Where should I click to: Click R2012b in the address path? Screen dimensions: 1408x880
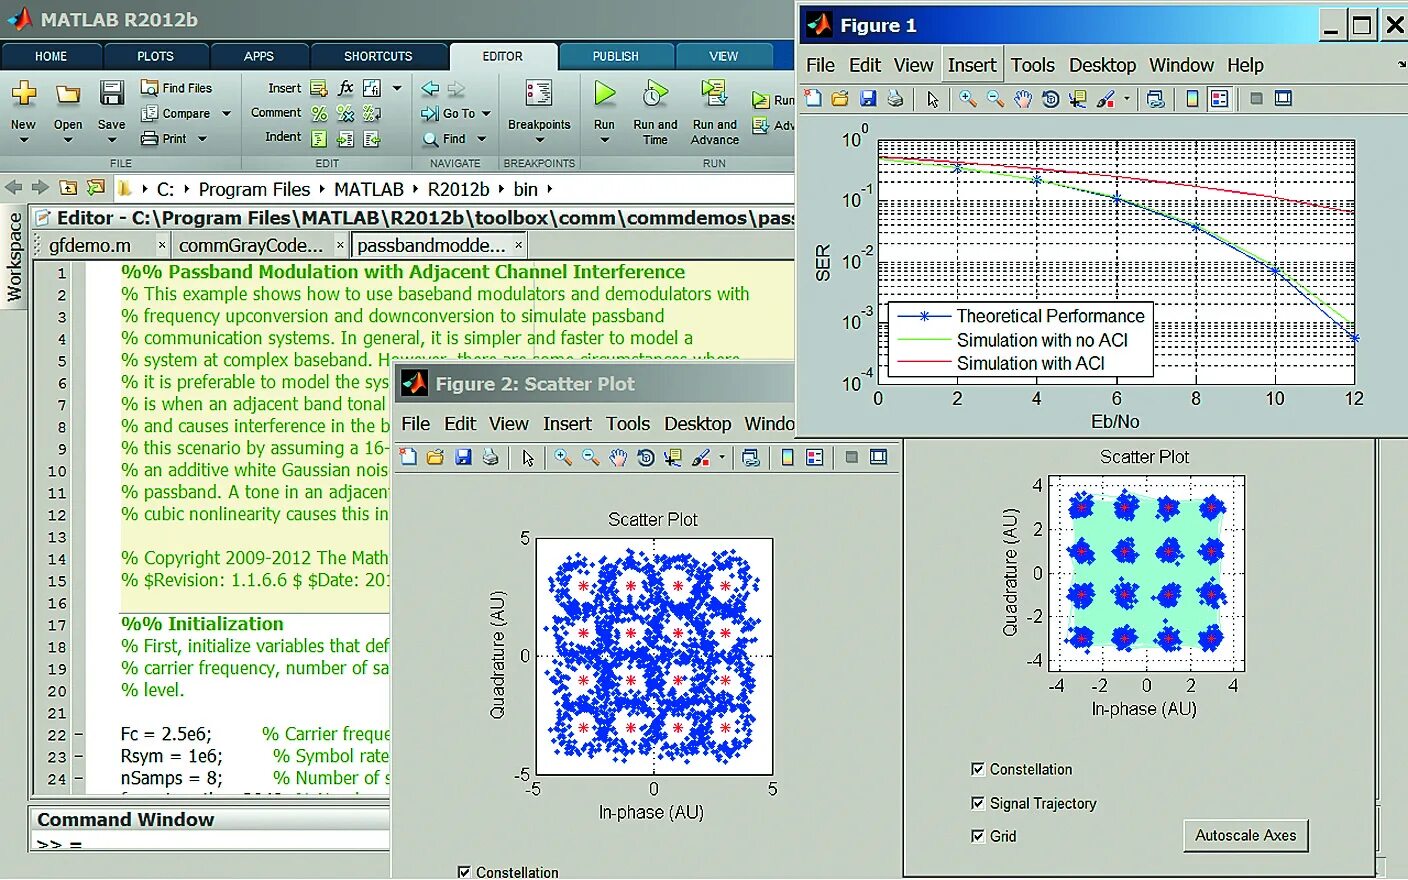pyautogui.click(x=458, y=189)
